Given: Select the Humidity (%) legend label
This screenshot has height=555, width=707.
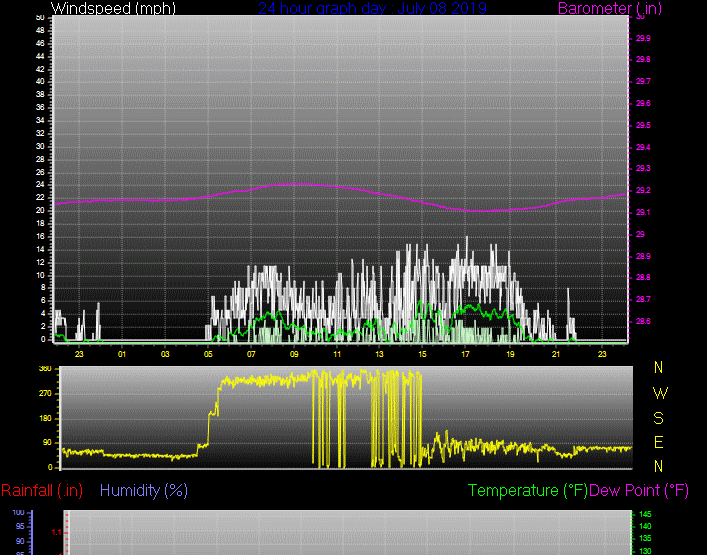Looking at the screenshot, I should (x=144, y=491).
